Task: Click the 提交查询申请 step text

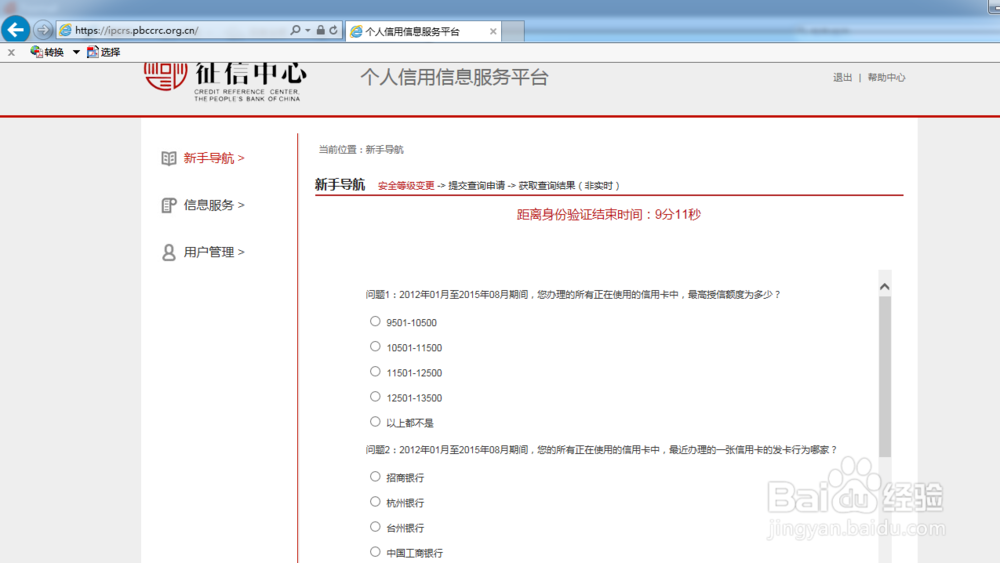Action: (x=476, y=186)
